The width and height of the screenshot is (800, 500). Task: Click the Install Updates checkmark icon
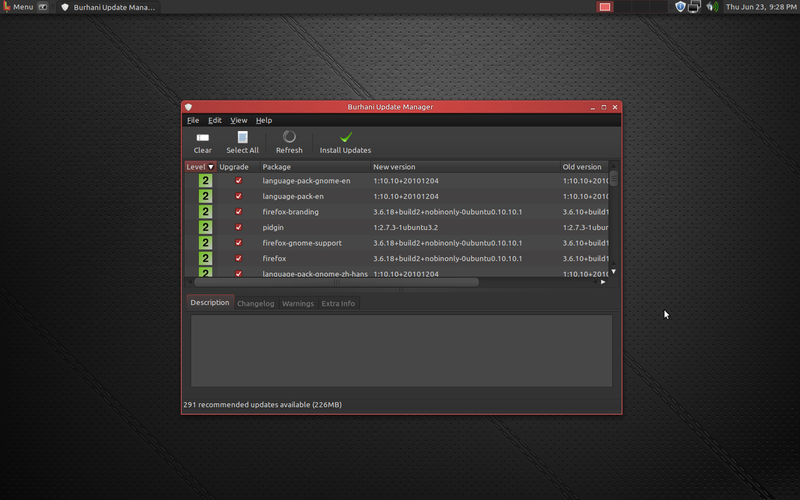[x=345, y=138]
